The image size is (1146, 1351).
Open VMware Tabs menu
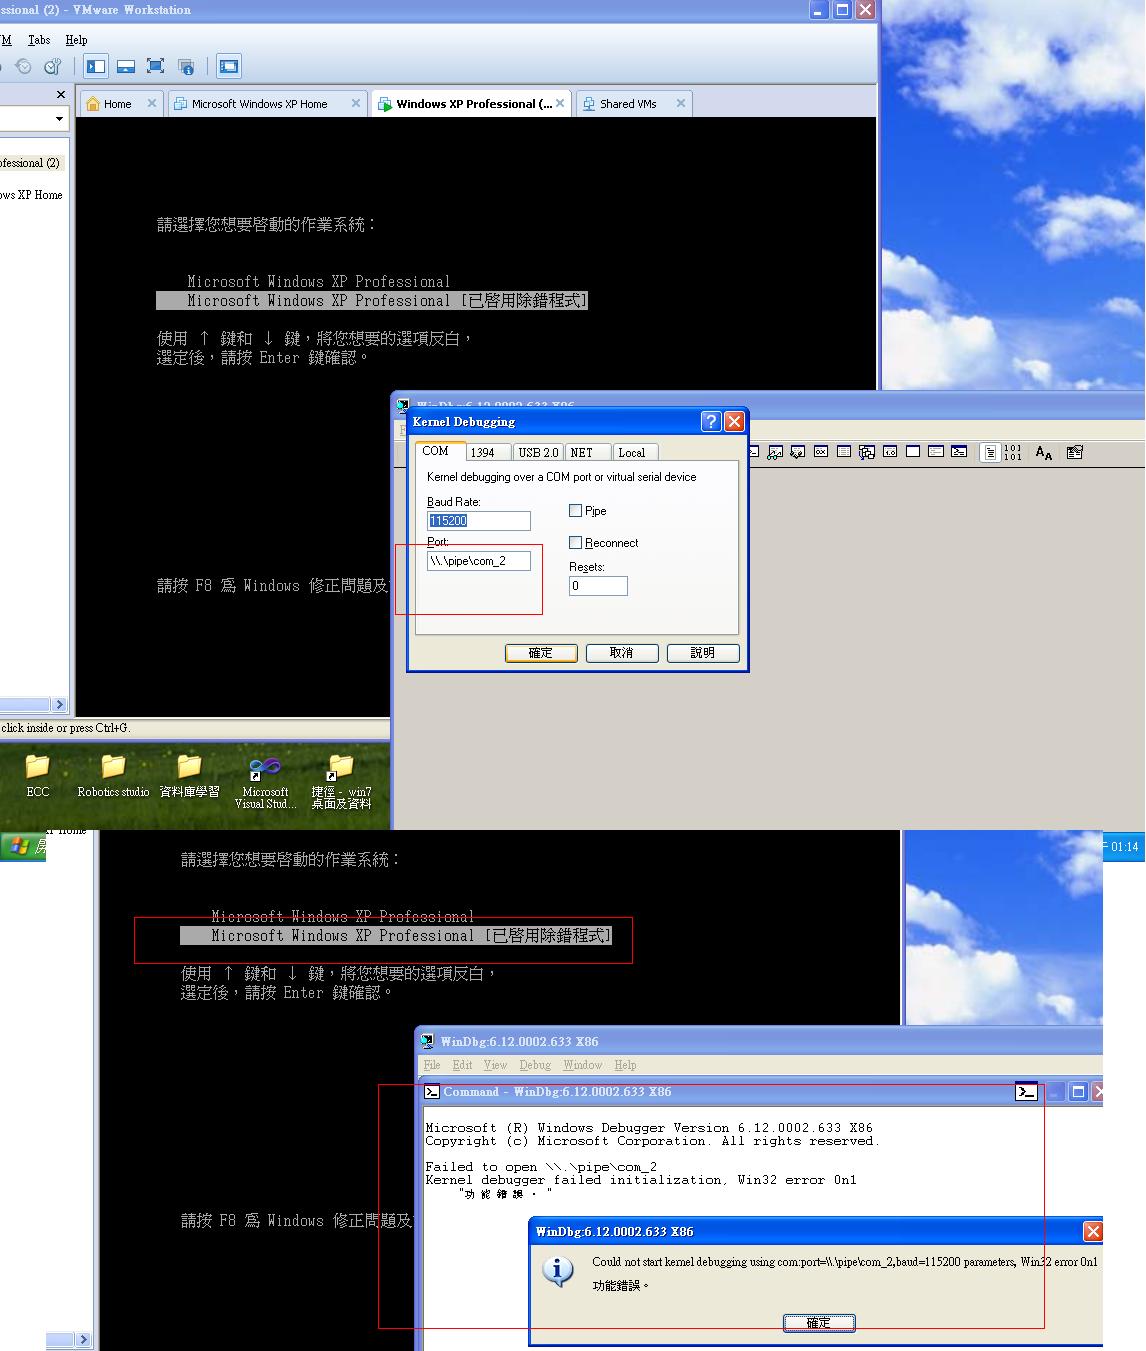[39, 40]
